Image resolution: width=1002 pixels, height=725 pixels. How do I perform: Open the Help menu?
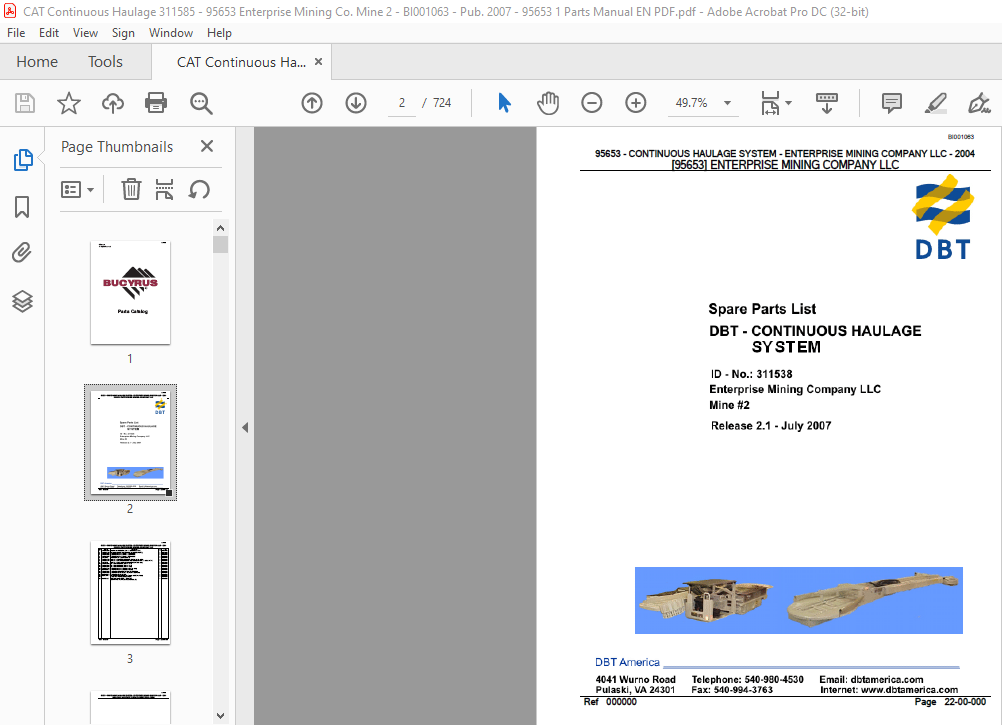219,33
